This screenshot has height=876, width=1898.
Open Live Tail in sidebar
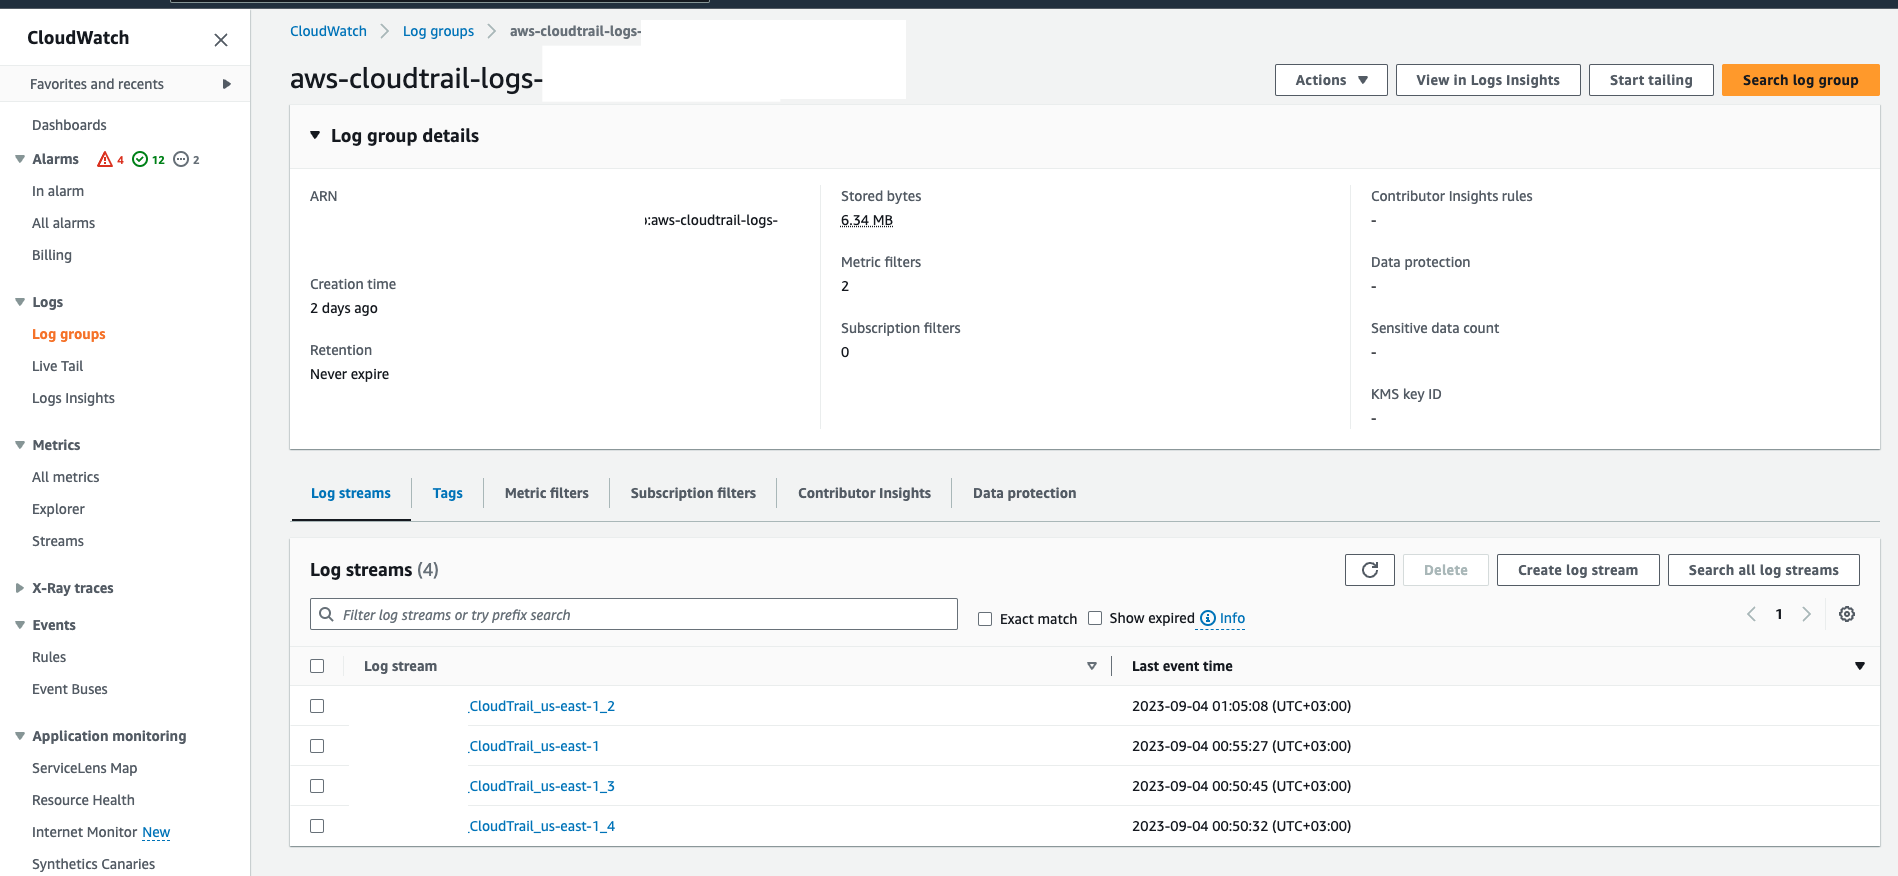58,366
